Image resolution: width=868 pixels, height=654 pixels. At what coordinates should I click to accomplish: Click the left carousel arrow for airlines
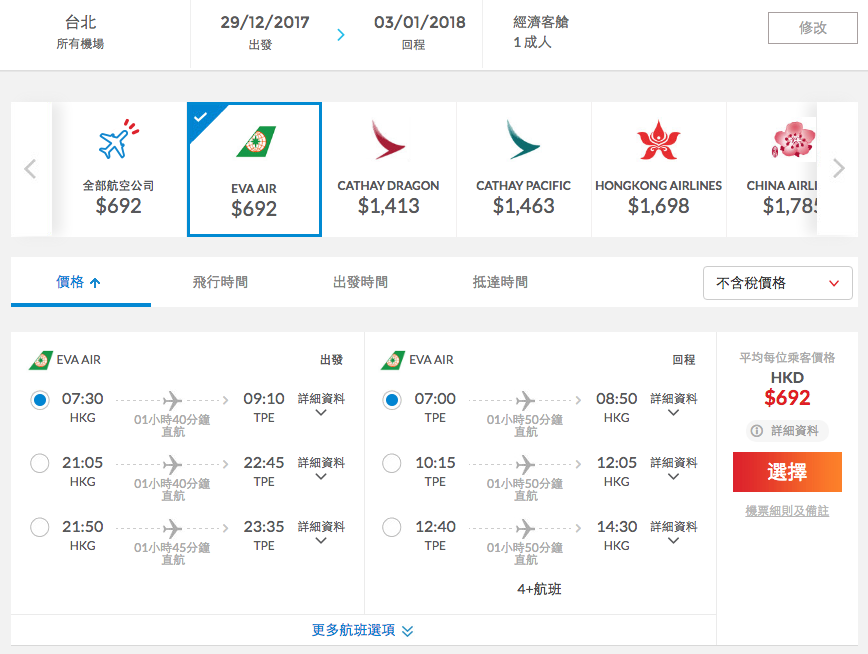click(31, 169)
